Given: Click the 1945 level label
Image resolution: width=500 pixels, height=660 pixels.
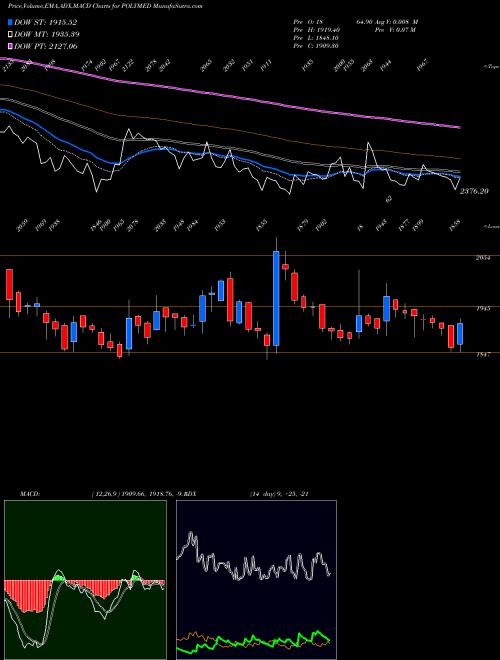Looking at the screenshot, I should click(x=483, y=309).
